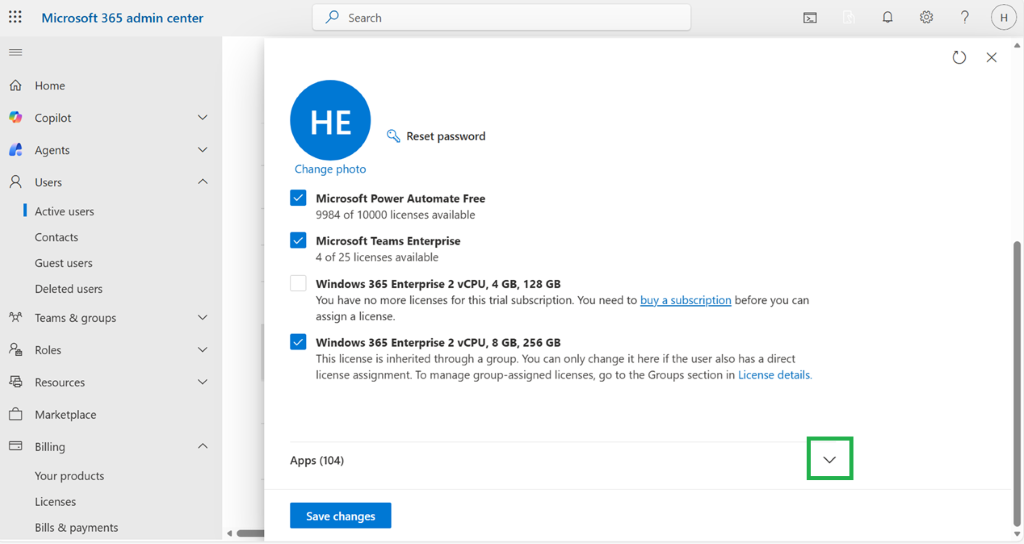The image size is (1024, 544).
Task: Expand the Apps (104) section chevron
Action: [829, 459]
